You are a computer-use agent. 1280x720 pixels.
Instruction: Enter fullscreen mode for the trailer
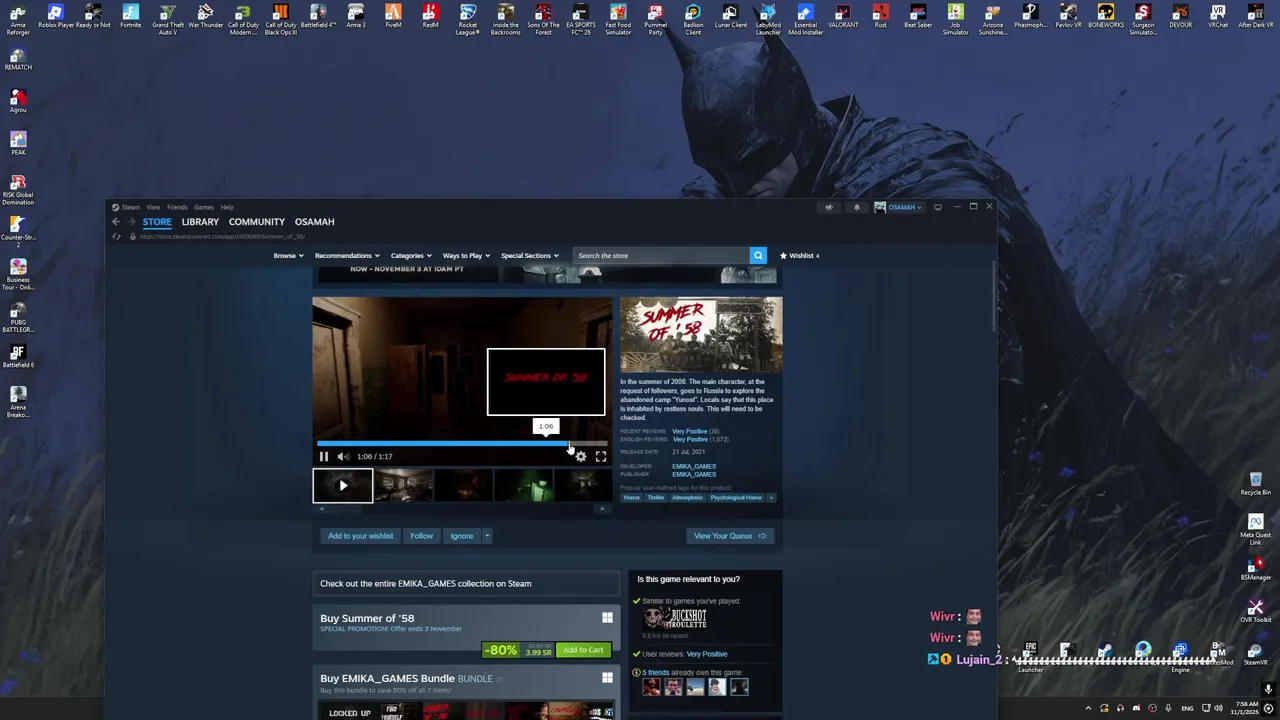(601, 456)
